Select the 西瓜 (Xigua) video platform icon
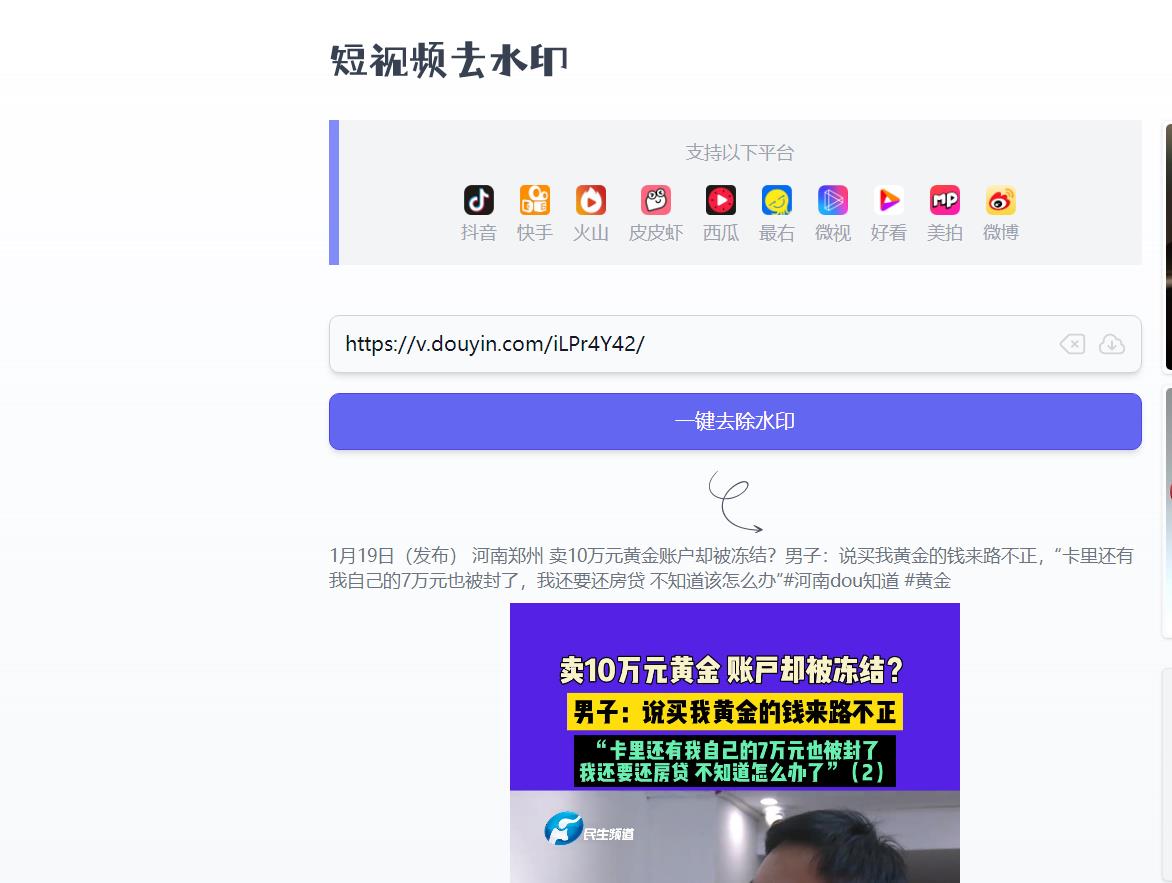This screenshot has height=883, width=1172. click(x=721, y=200)
